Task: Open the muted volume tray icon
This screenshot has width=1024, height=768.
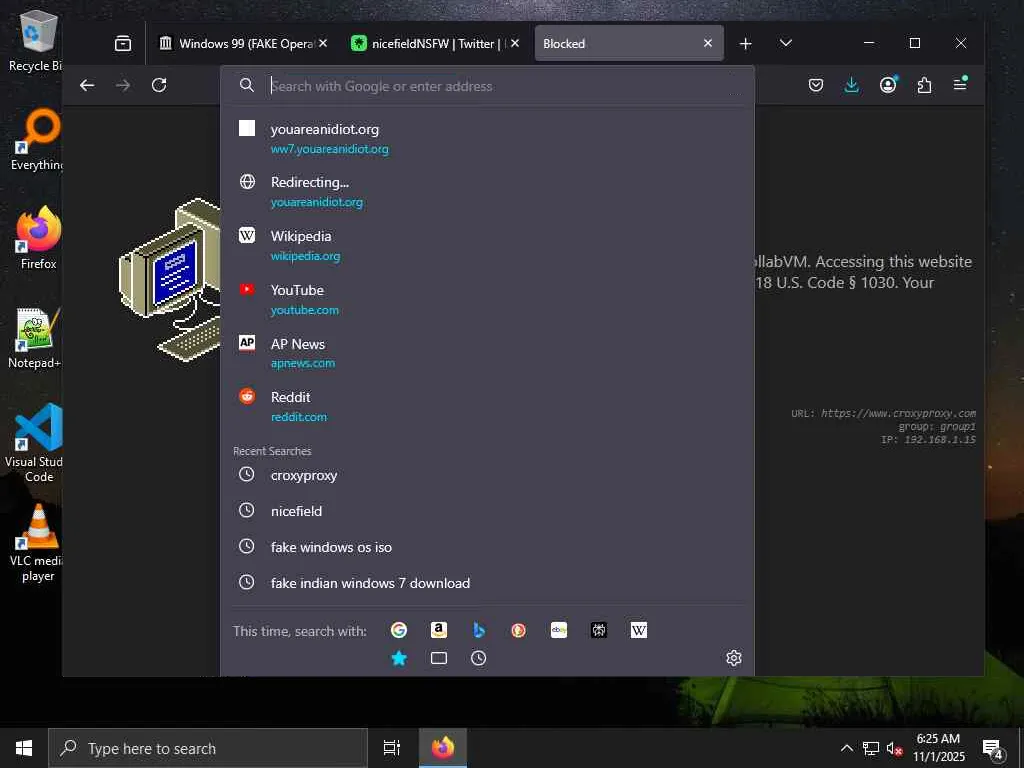Action: tap(894, 748)
